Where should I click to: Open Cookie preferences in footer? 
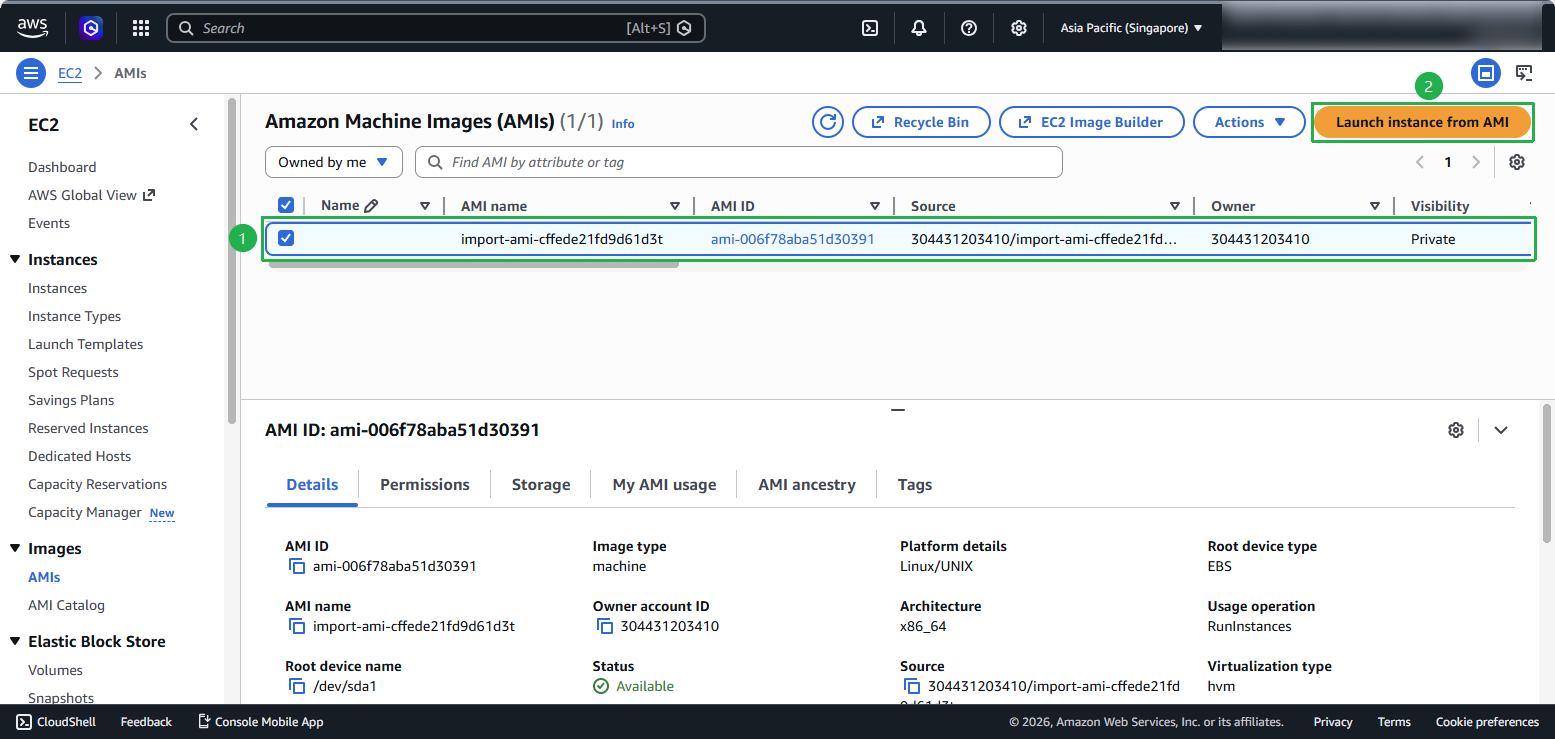click(x=1487, y=722)
